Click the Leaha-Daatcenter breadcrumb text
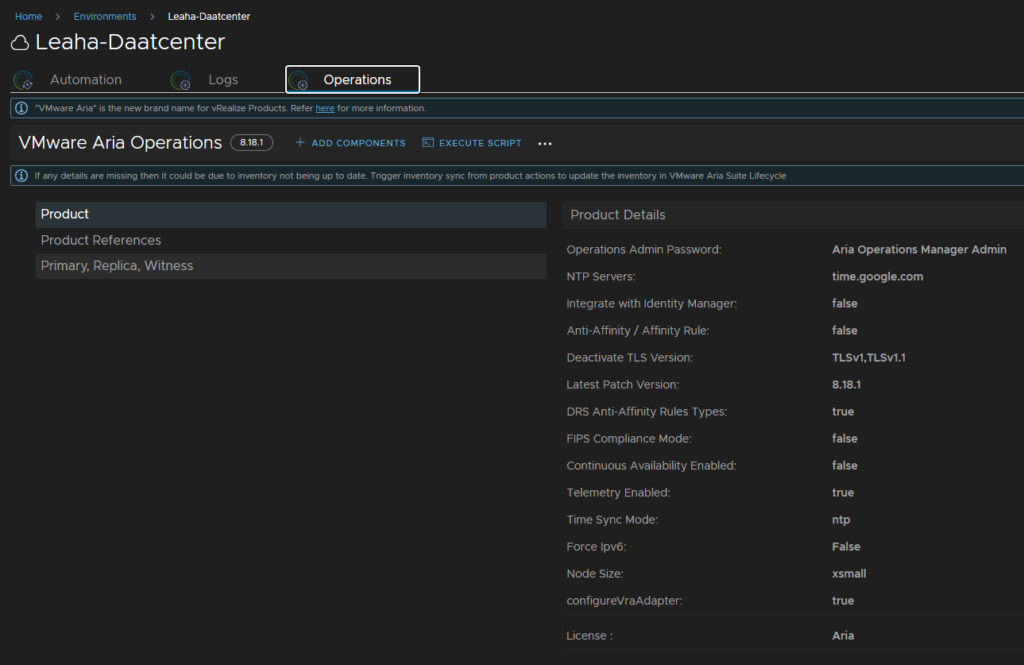Image resolution: width=1024 pixels, height=665 pixels. pyautogui.click(x=209, y=16)
